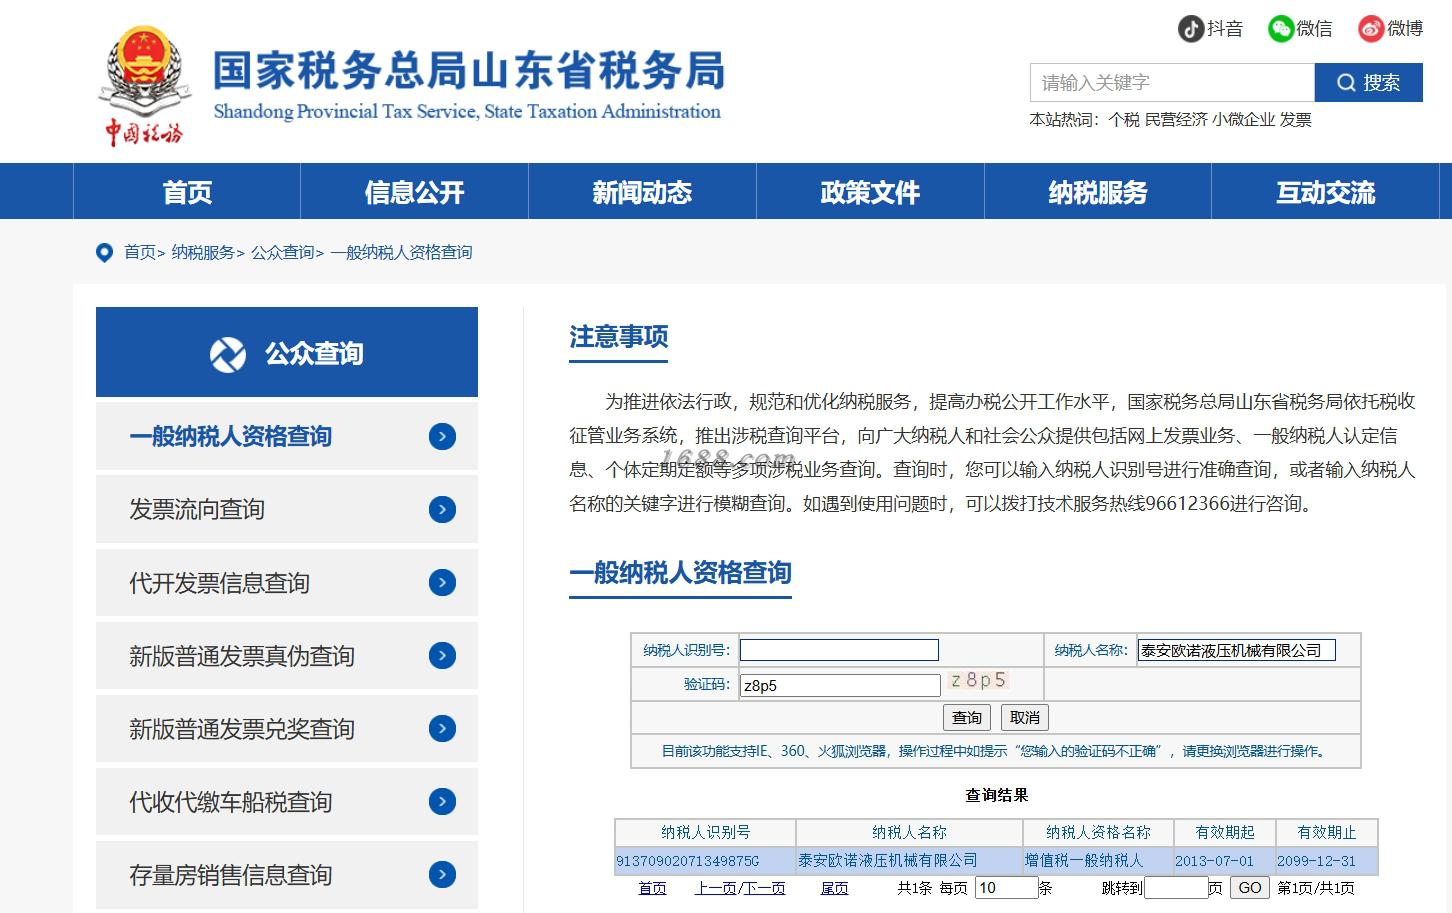
Task: Focus the 每页 rows-per-page field
Action: pos(1006,888)
